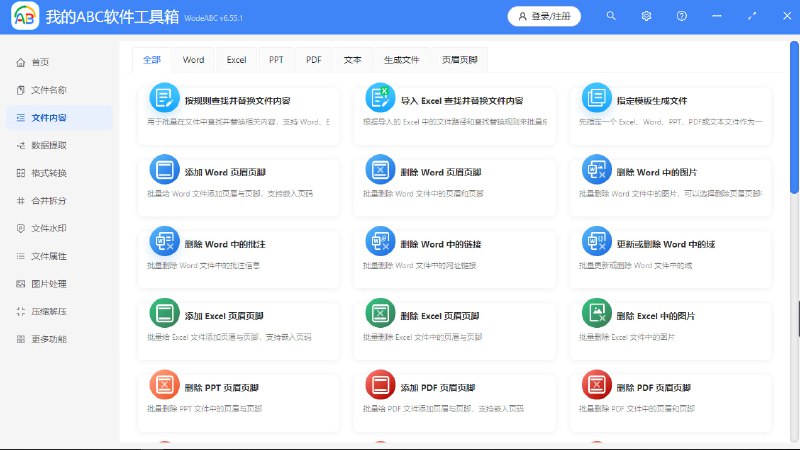Open 更多功能 in the sidebar
800x450 pixels.
click(x=49, y=339)
